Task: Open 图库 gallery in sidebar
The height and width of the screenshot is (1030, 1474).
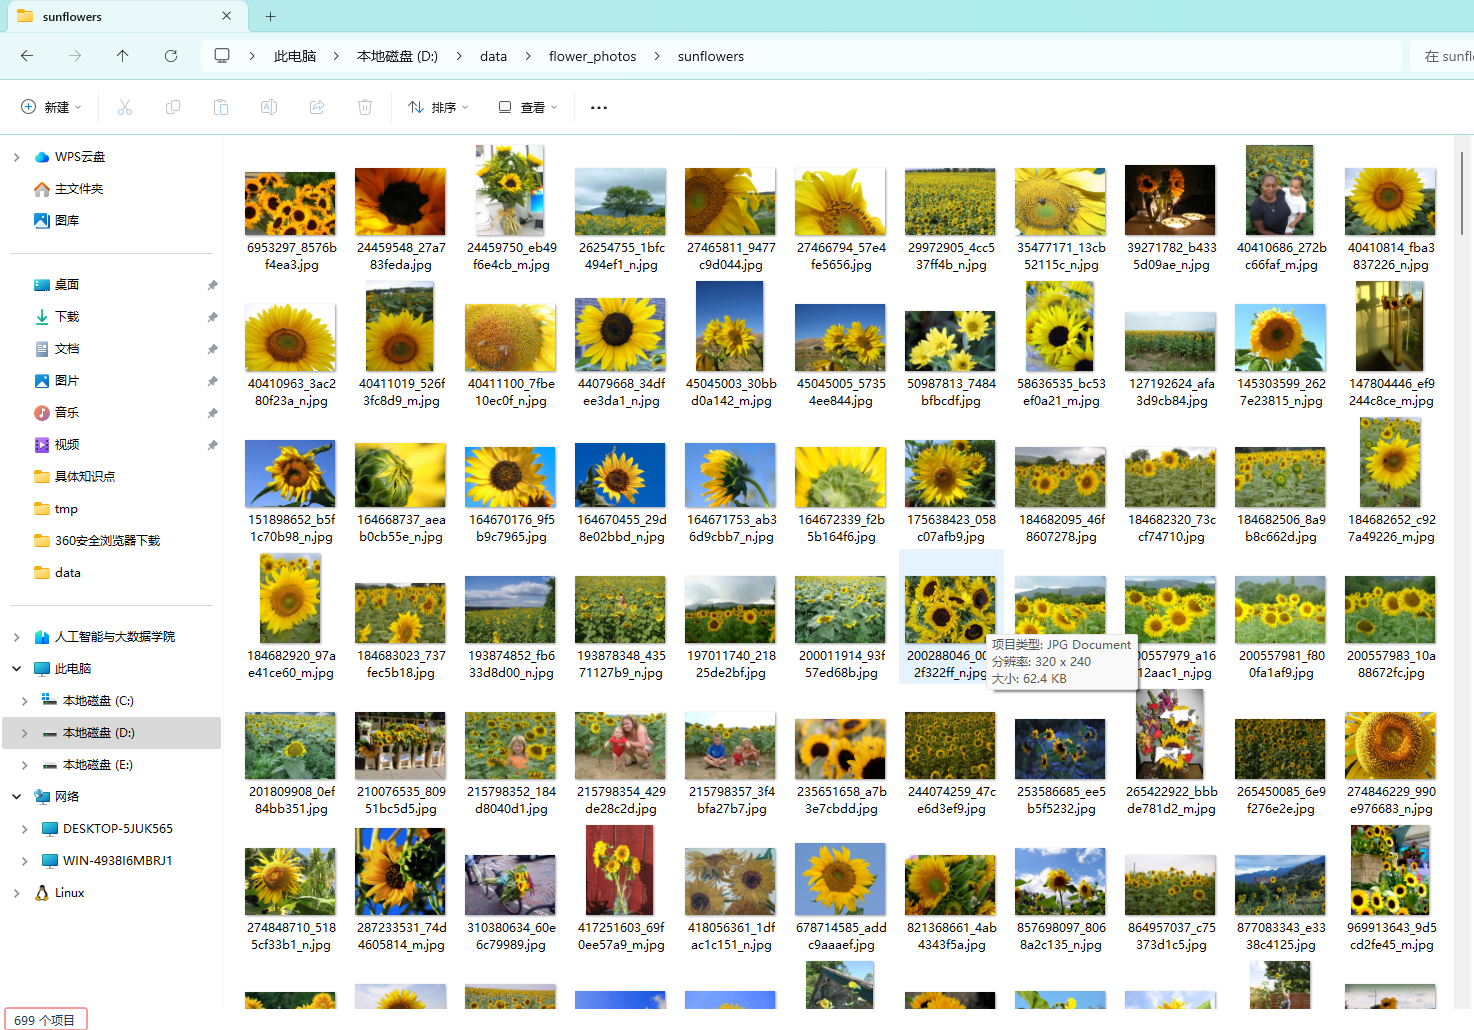Action: pos(66,221)
